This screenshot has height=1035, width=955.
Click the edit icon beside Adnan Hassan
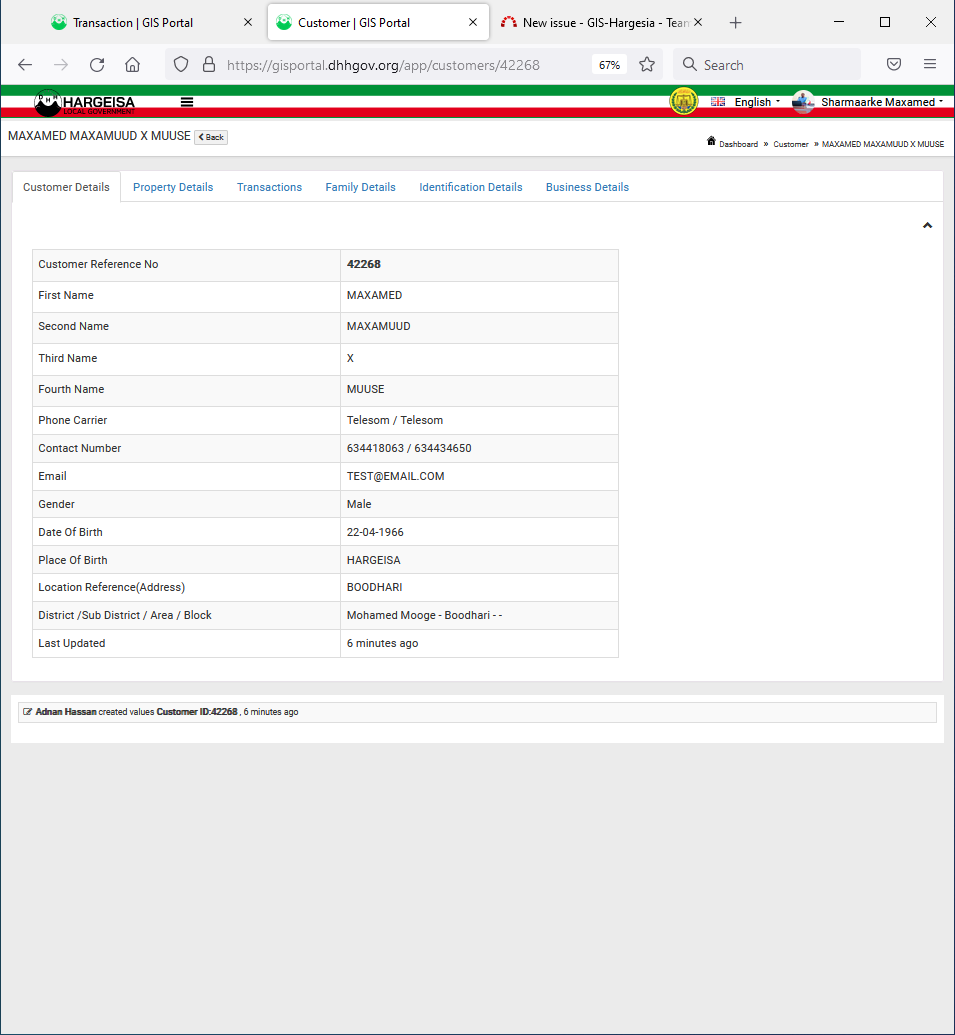(x=28, y=712)
